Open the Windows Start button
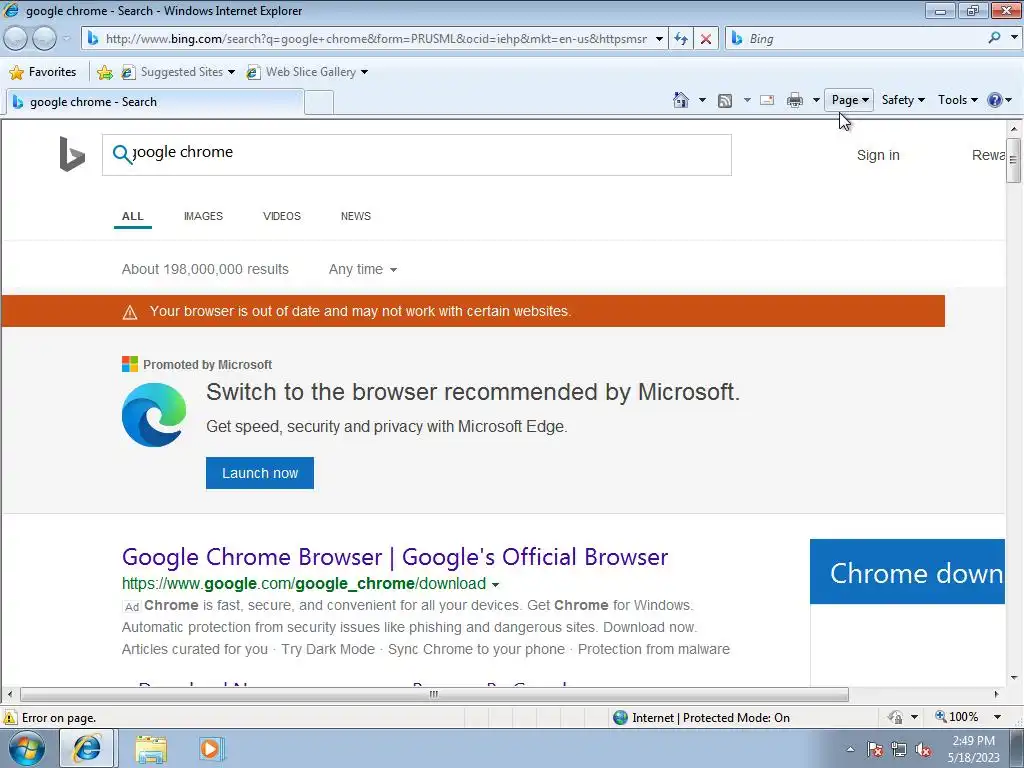The width and height of the screenshot is (1024, 768). 27,748
